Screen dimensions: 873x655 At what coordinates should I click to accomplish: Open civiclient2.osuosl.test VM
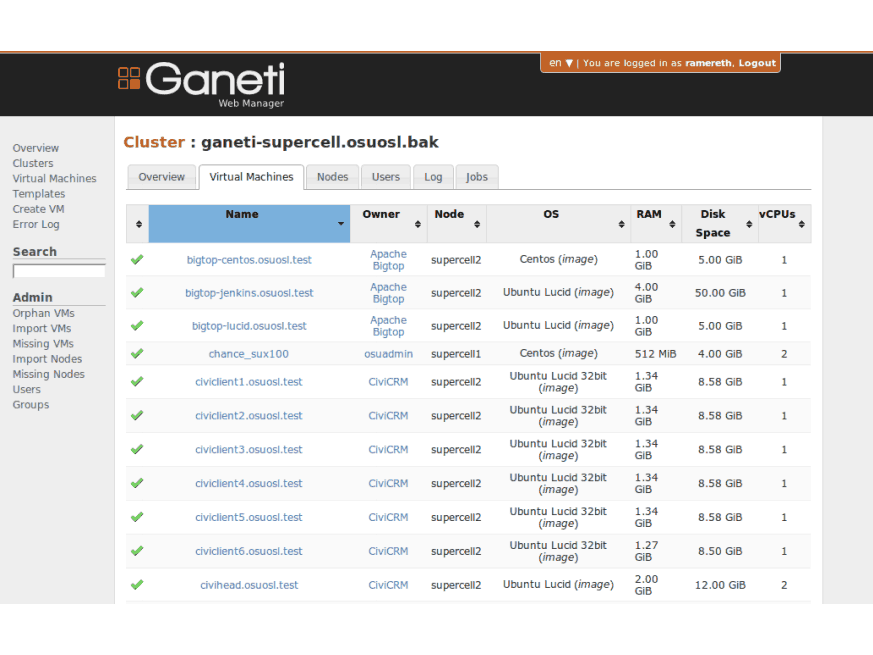click(x=248, y=416)
